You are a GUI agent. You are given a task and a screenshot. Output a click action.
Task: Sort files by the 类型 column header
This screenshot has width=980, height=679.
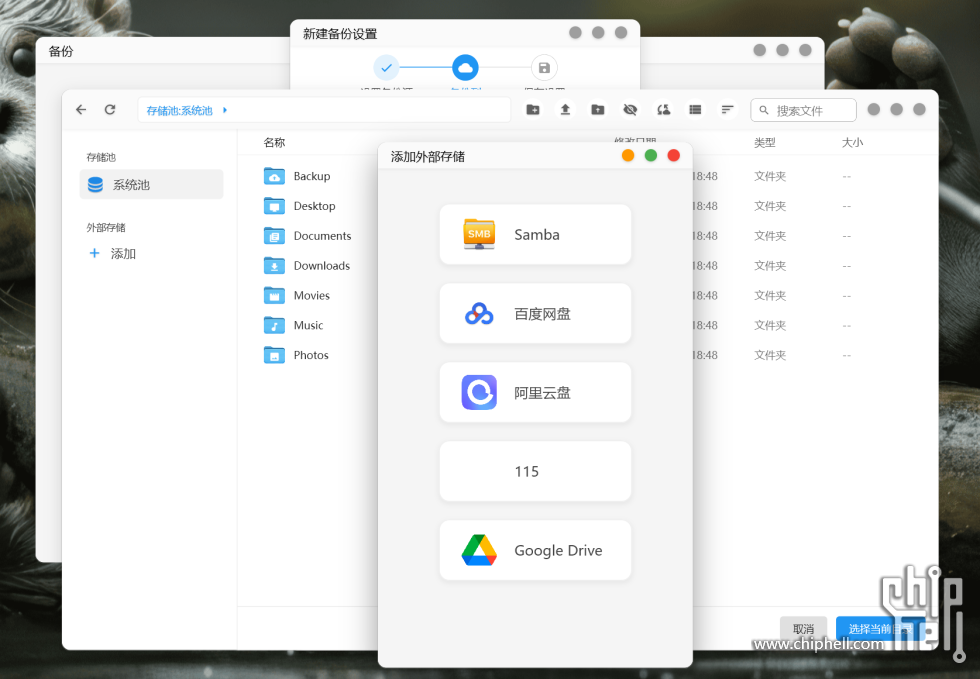point(765,143)
